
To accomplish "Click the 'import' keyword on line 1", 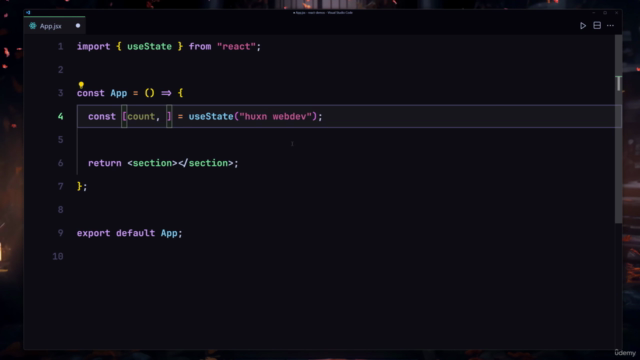I will point(93,47).
